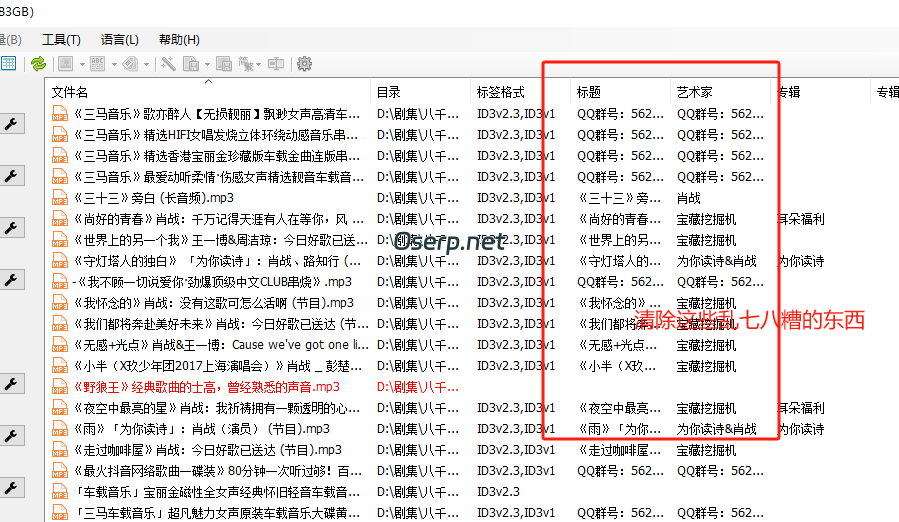Click the table grid view toolbar icon
The image size is (899, 522).
pos(9,64)
